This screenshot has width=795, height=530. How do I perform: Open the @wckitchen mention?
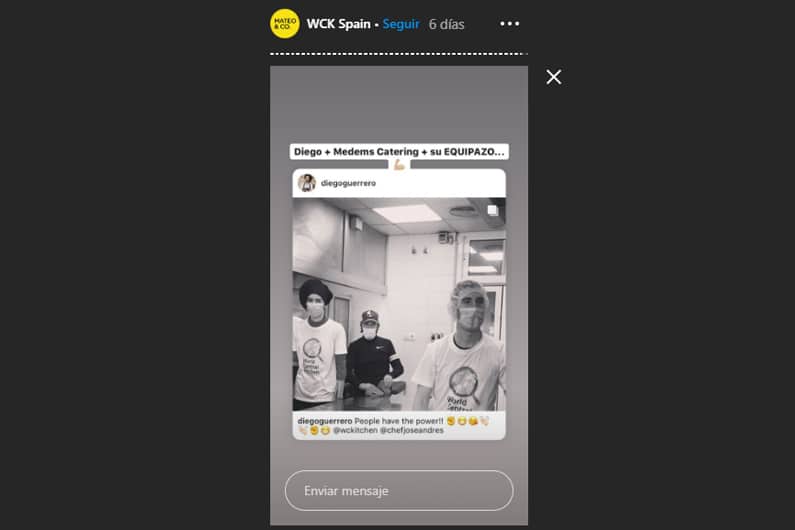(x=355, y=430)
